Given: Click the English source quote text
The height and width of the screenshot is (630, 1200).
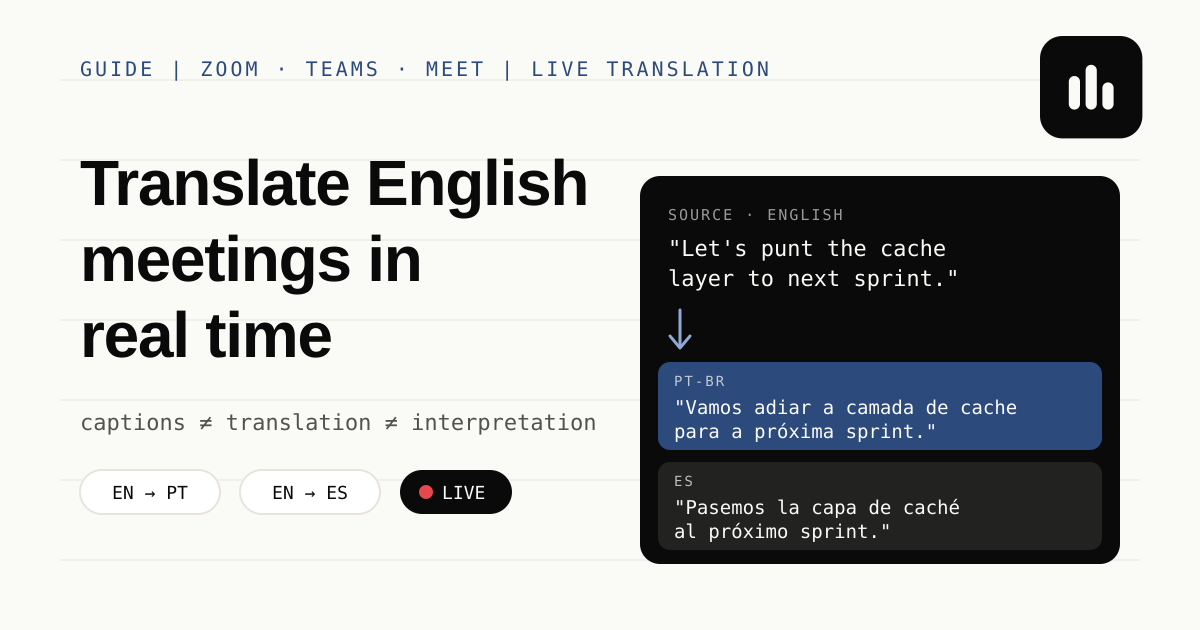Looking at the screenshot, I should 813,263.
